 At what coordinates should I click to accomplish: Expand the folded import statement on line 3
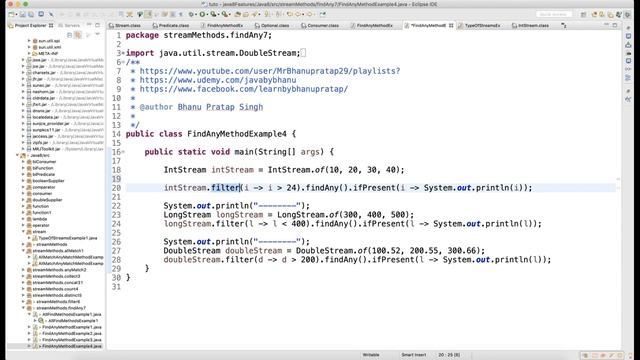(123, 53)
